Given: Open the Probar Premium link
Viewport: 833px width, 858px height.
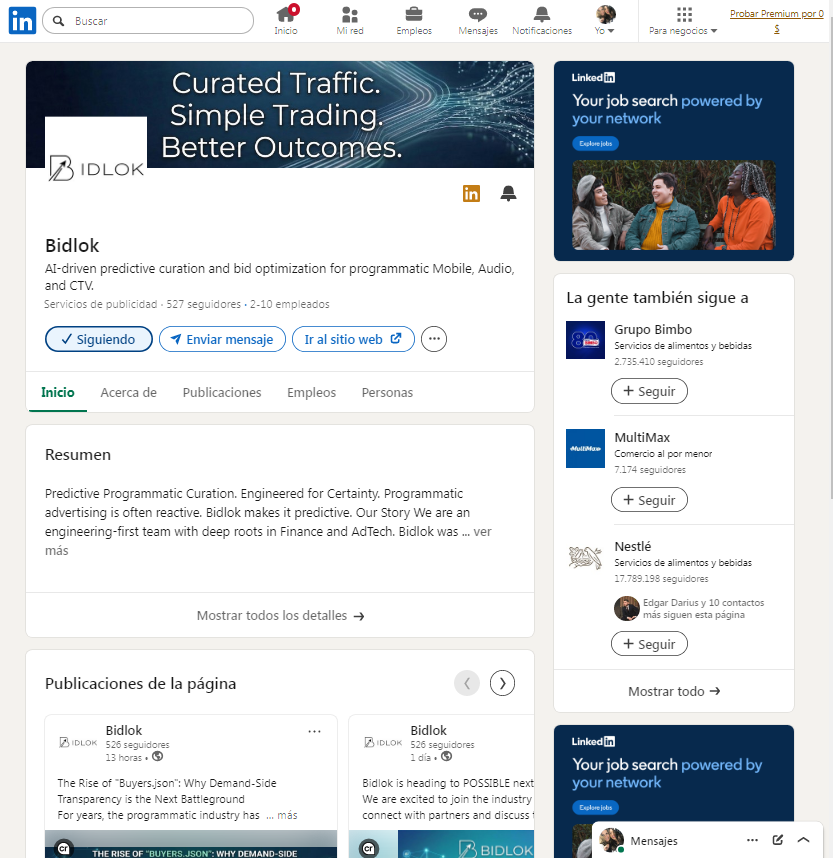Looking at the screenshot, I should [x=777, y=21].
